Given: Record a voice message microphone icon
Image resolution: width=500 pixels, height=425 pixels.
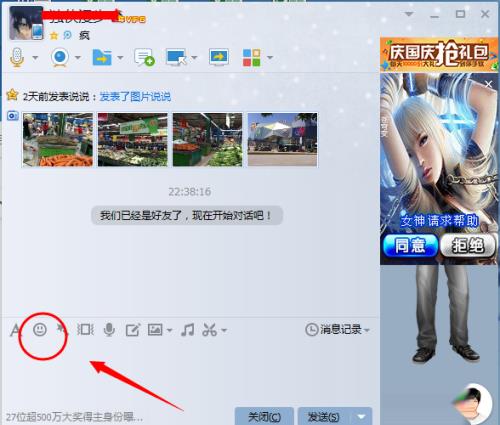Looking at the screenshot, I should tap(109, 330).
